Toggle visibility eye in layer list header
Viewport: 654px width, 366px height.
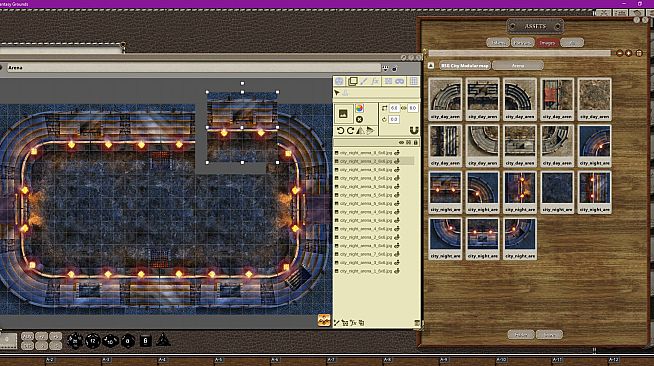[x=402, y=143]
